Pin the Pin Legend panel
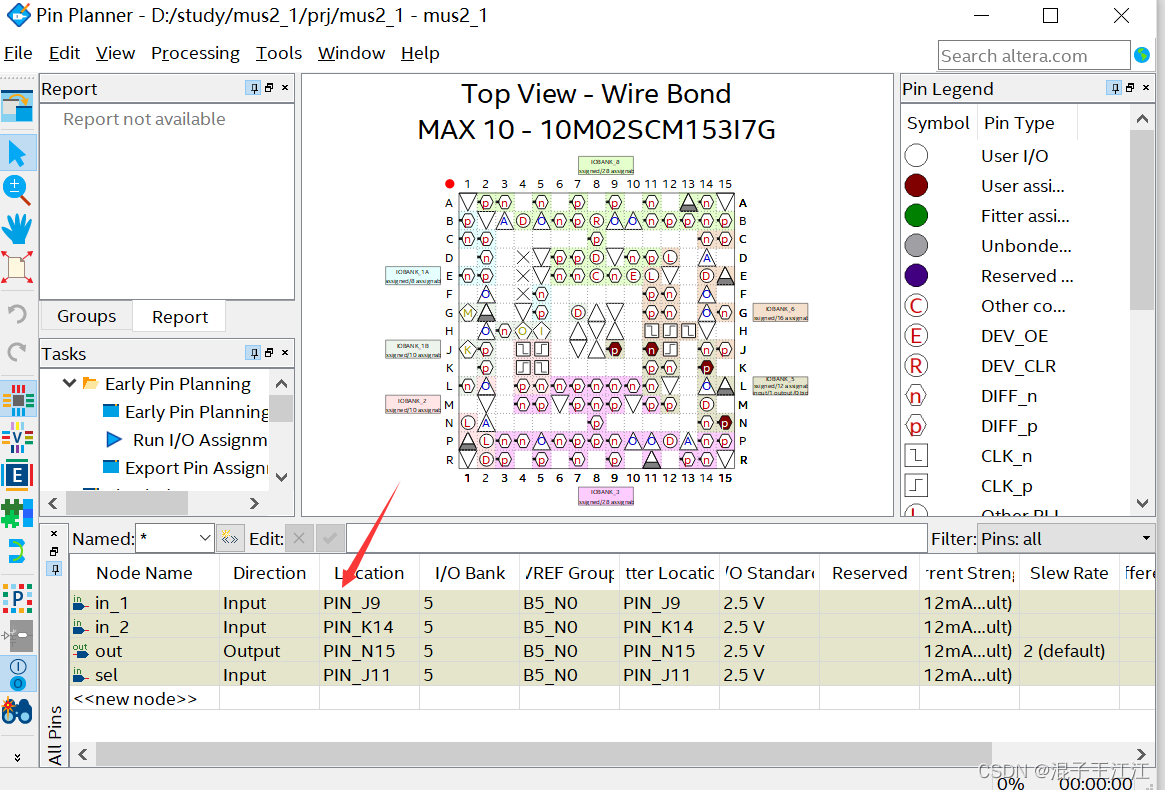The image size is (1165, 790). [x=1114, y=88]
